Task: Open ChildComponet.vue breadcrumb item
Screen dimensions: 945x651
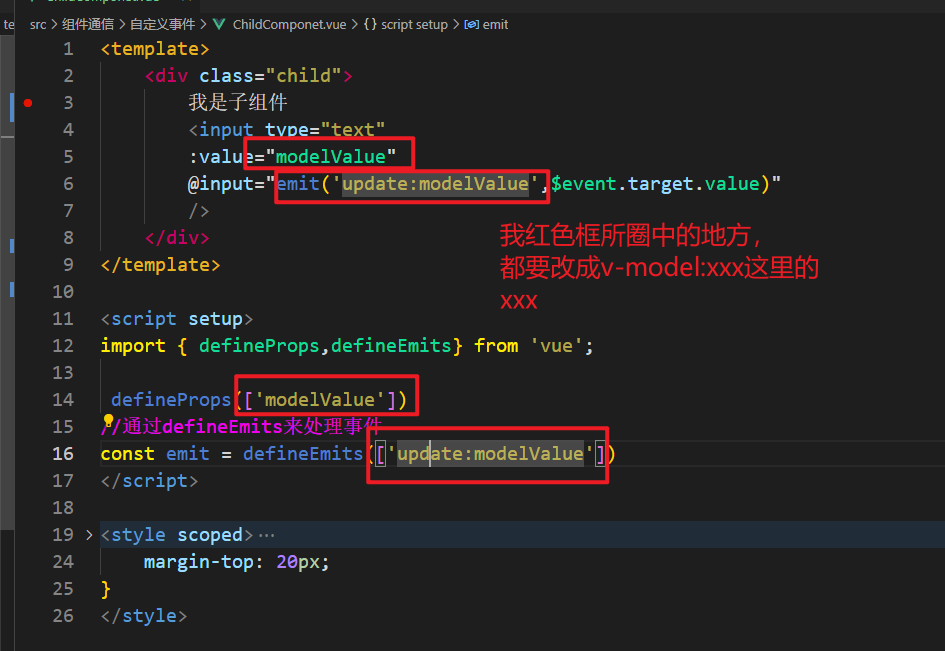Action: tap(289, 24)
